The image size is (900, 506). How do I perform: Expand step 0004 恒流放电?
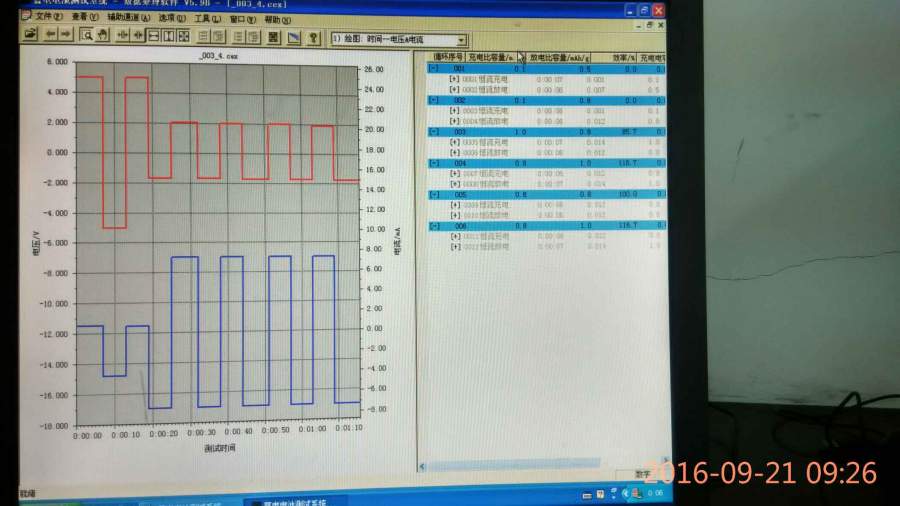point(455,121)
